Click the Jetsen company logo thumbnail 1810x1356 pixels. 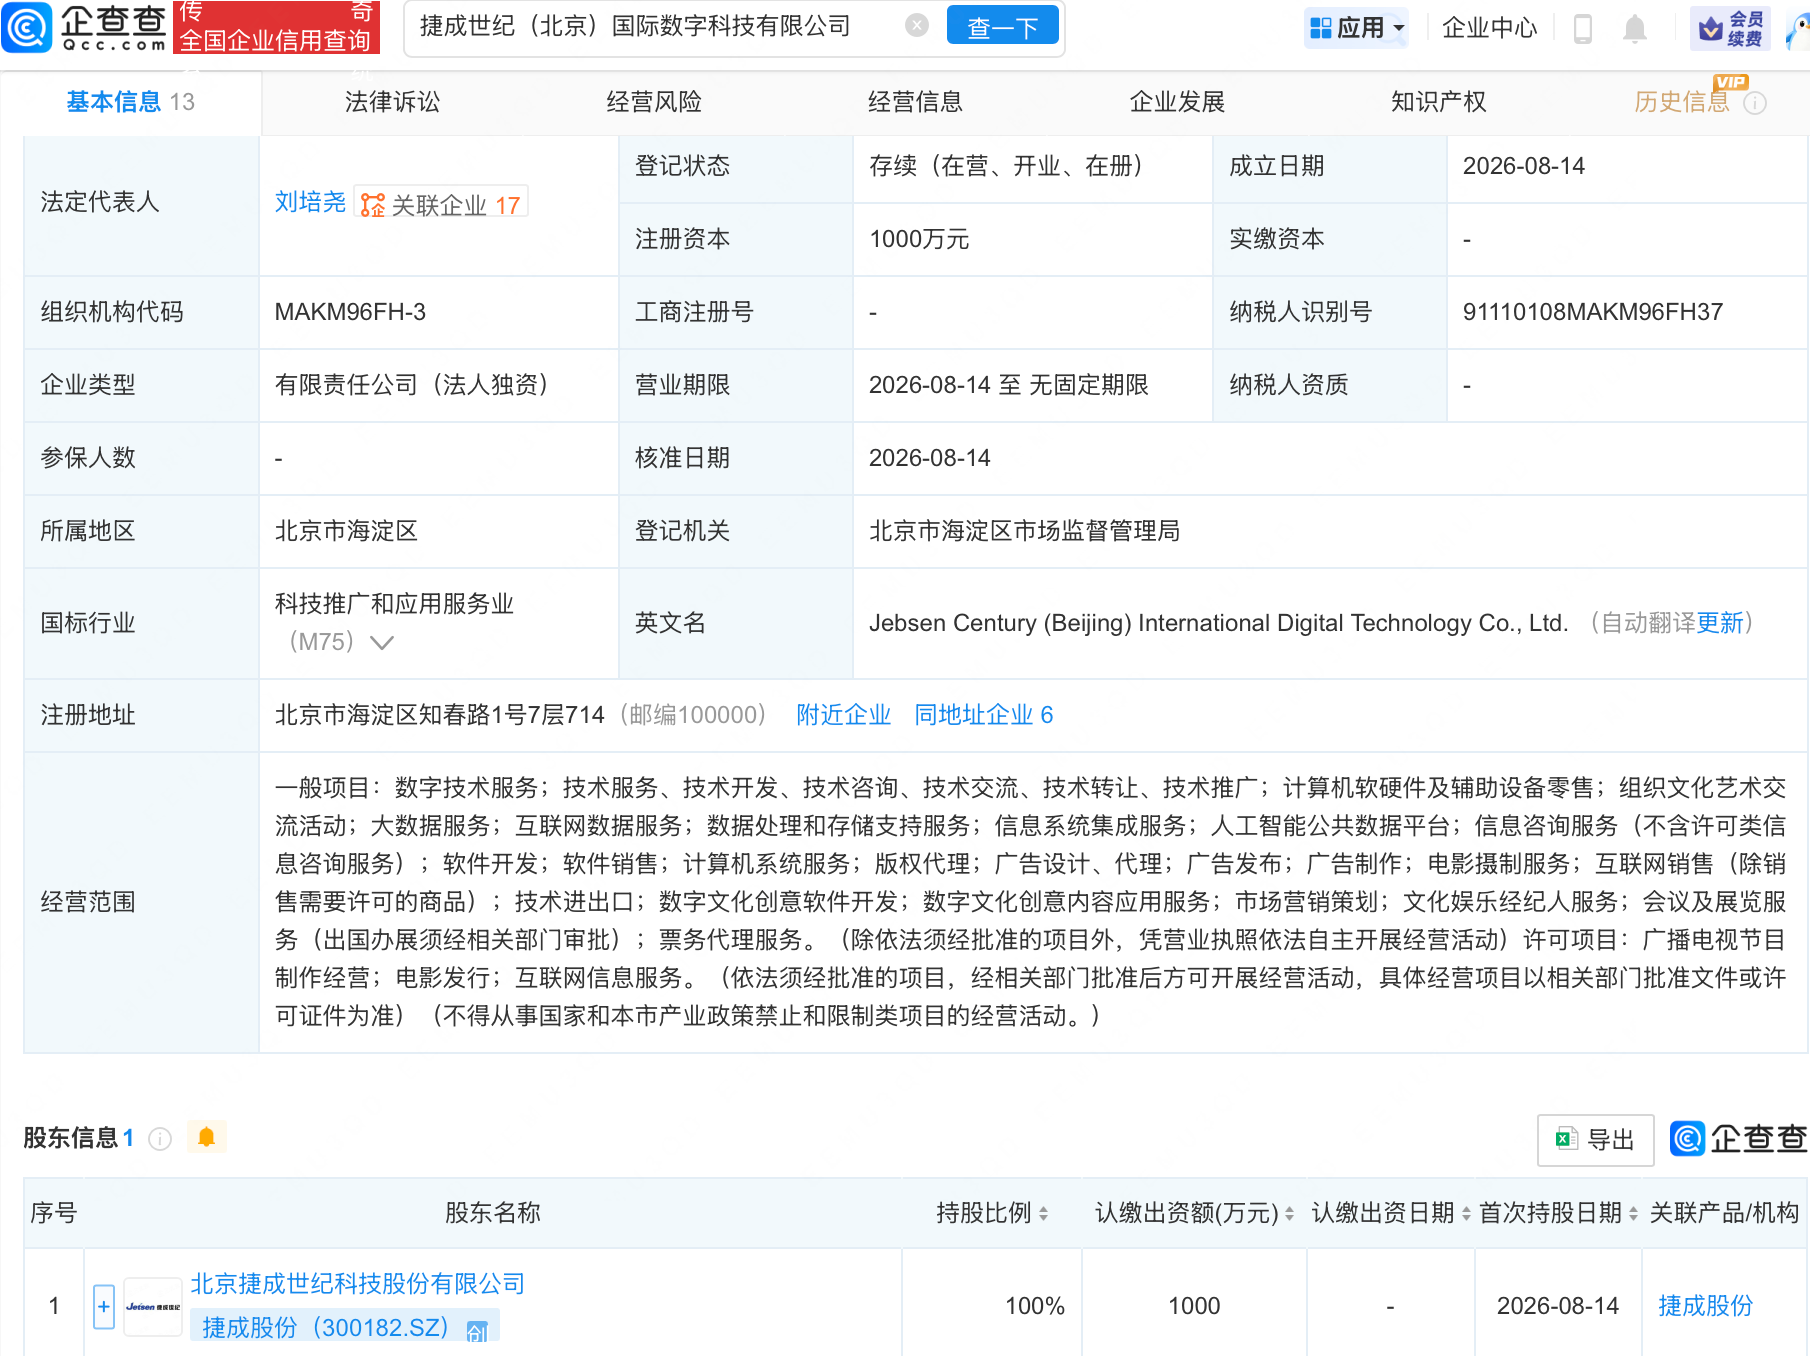coord(153,1306)
